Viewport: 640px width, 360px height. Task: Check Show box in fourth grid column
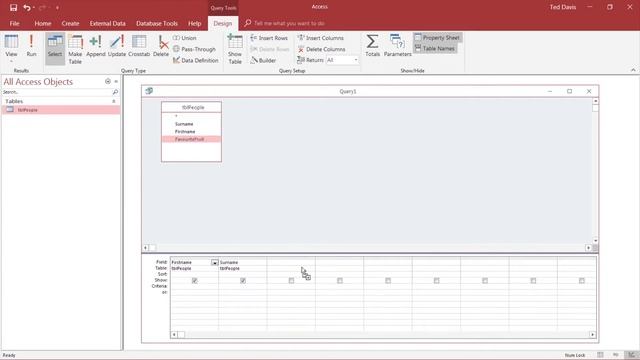[340, 281]
